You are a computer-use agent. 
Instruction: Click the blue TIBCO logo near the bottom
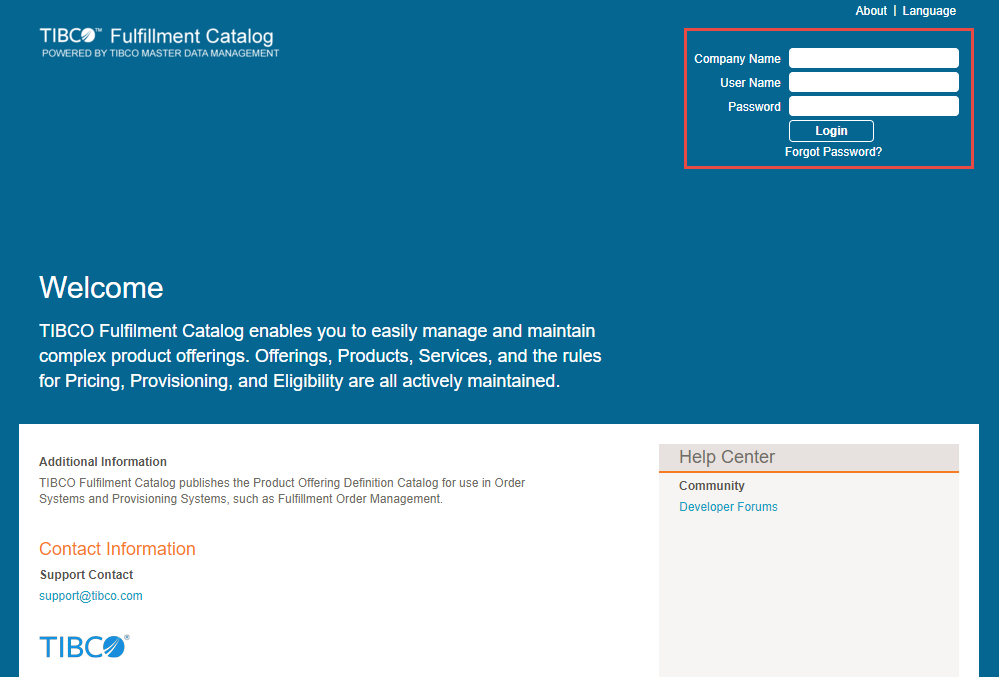click(x=84, y=646)
